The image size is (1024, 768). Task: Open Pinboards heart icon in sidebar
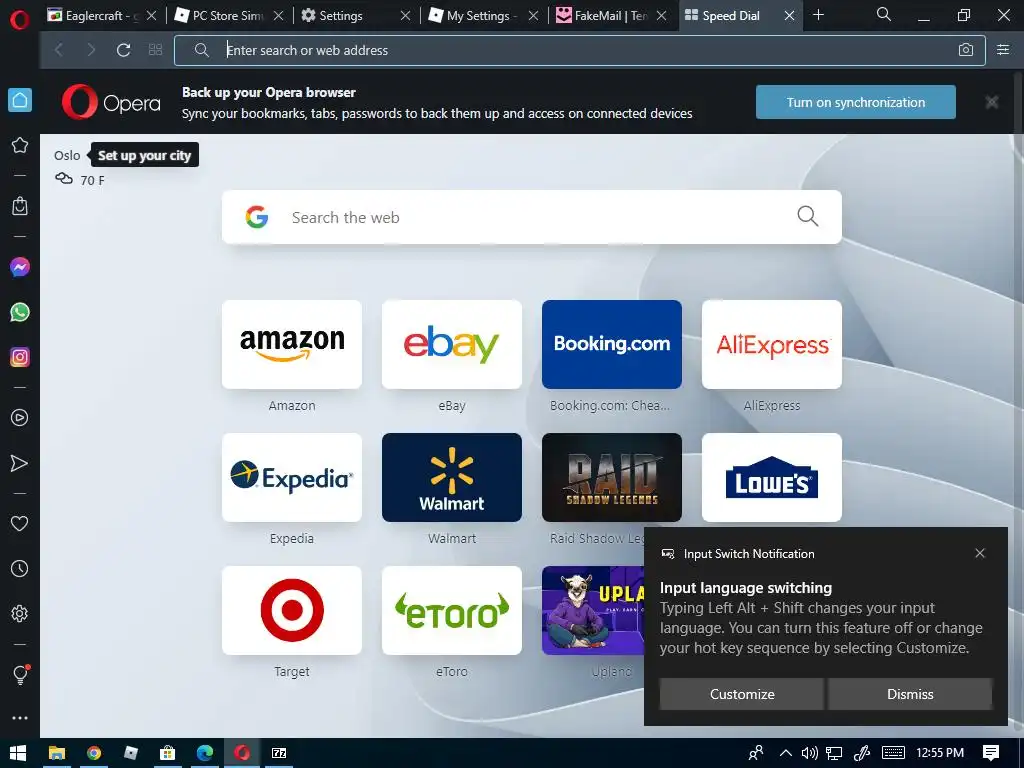tap(20, 524)
